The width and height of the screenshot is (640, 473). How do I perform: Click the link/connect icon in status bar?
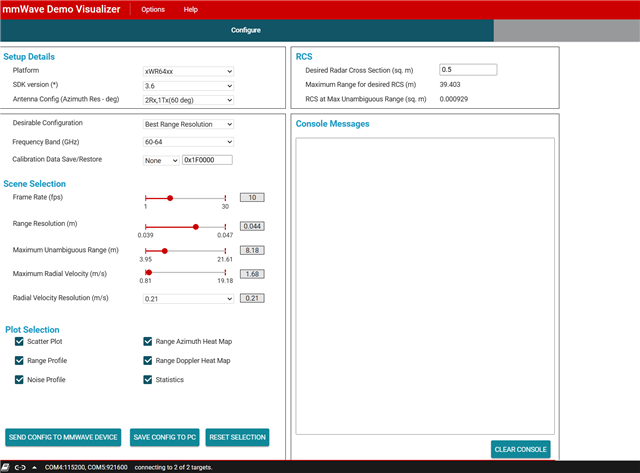coord(20,467)
